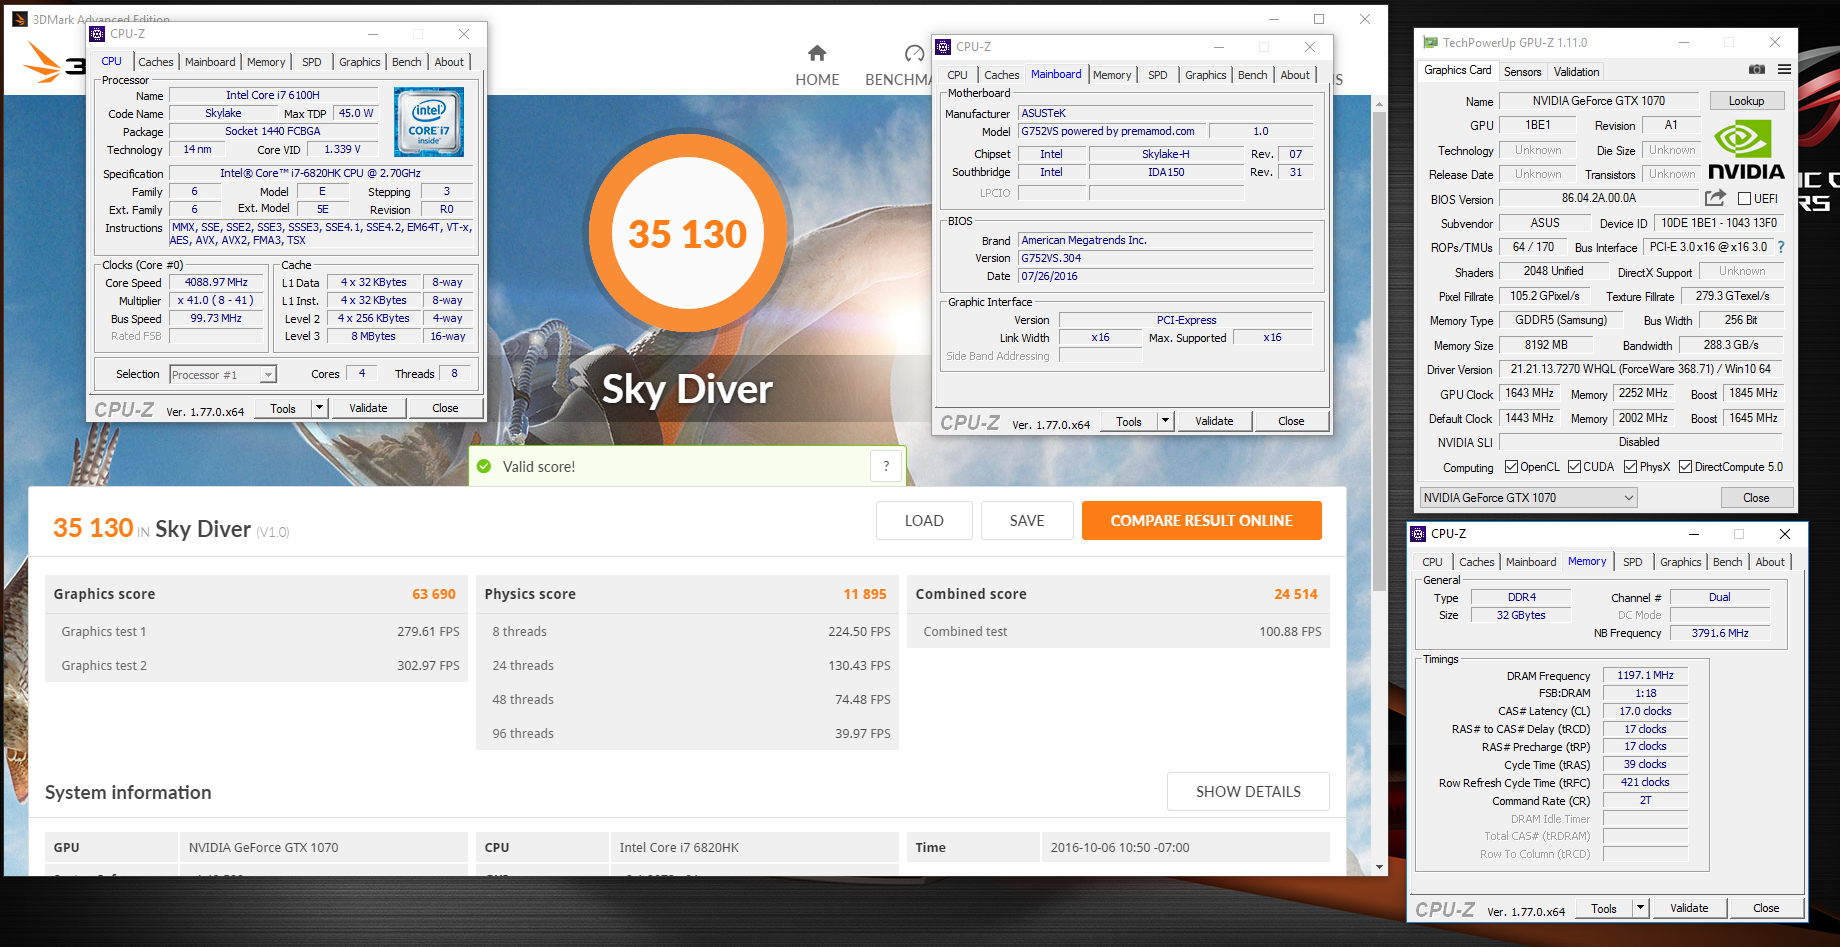This screenshot has height=947, width=1840.
Task: Click the CPU-Z title icon in Memory window
Action: click(x=1418, y=534)
